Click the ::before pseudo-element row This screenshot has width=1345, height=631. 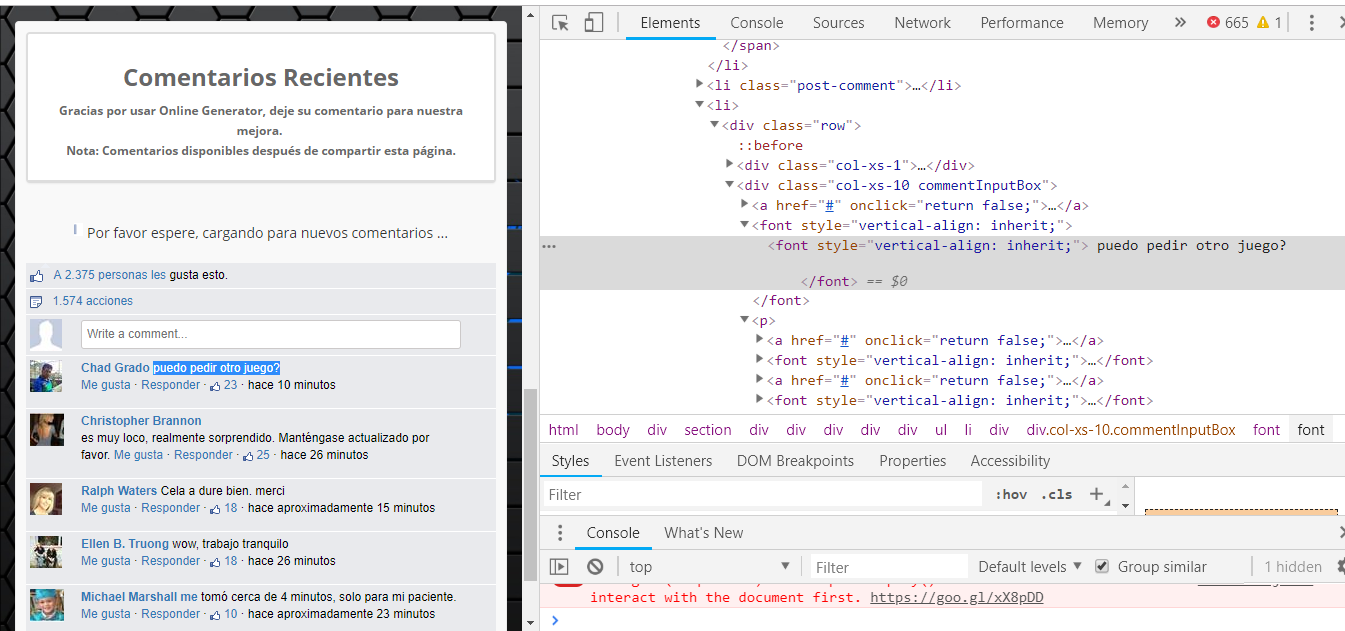click(x=770, y=145)
